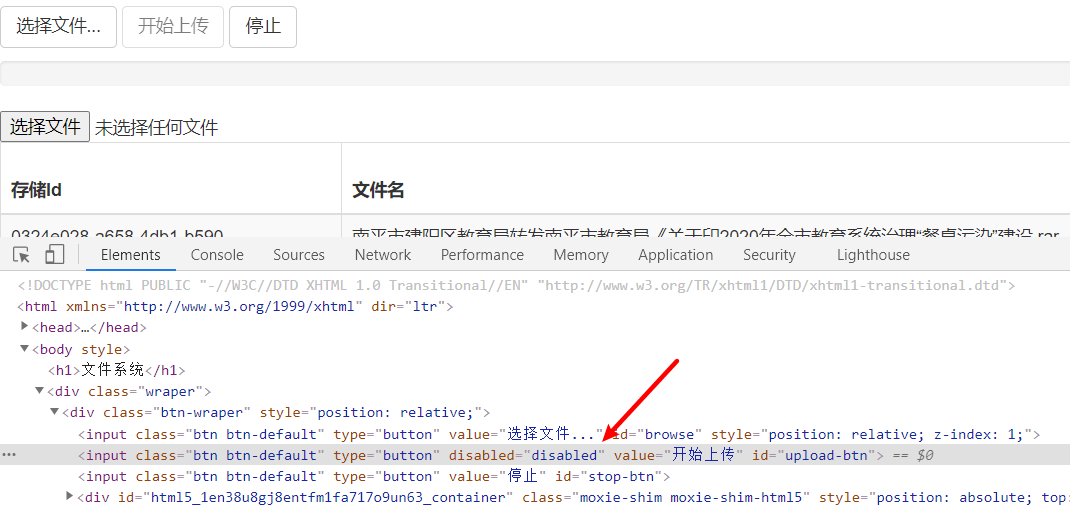Open the Sources tab

click(299, 255)
